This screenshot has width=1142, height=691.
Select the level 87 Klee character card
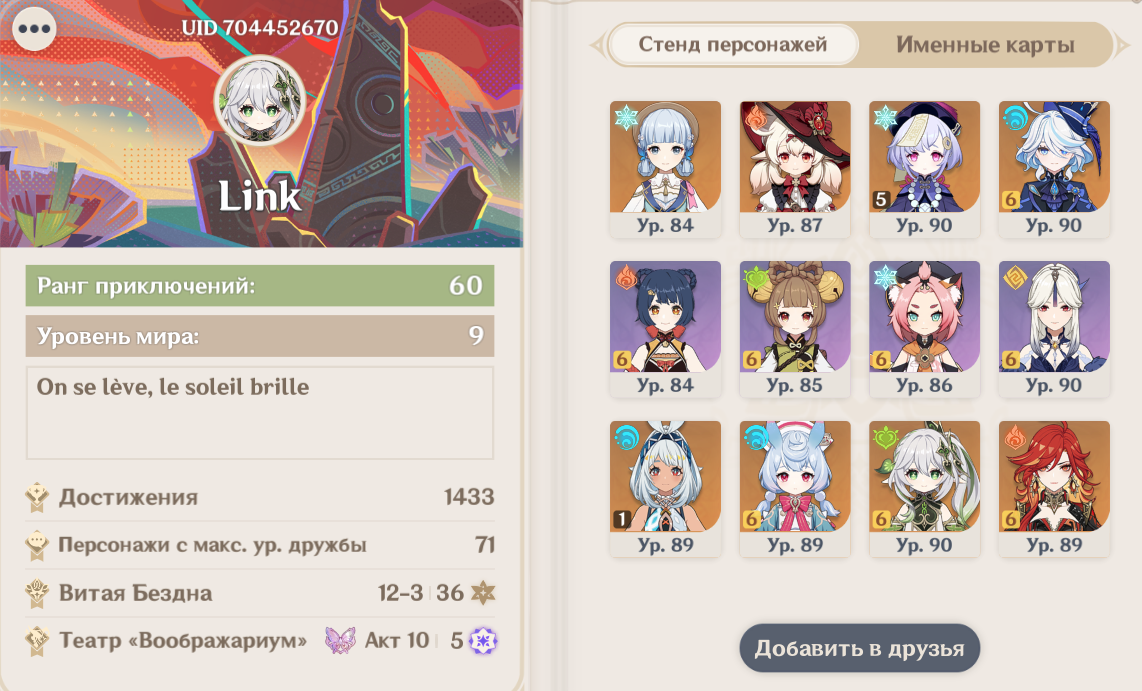pyautogui.click(x=795, y=169)
